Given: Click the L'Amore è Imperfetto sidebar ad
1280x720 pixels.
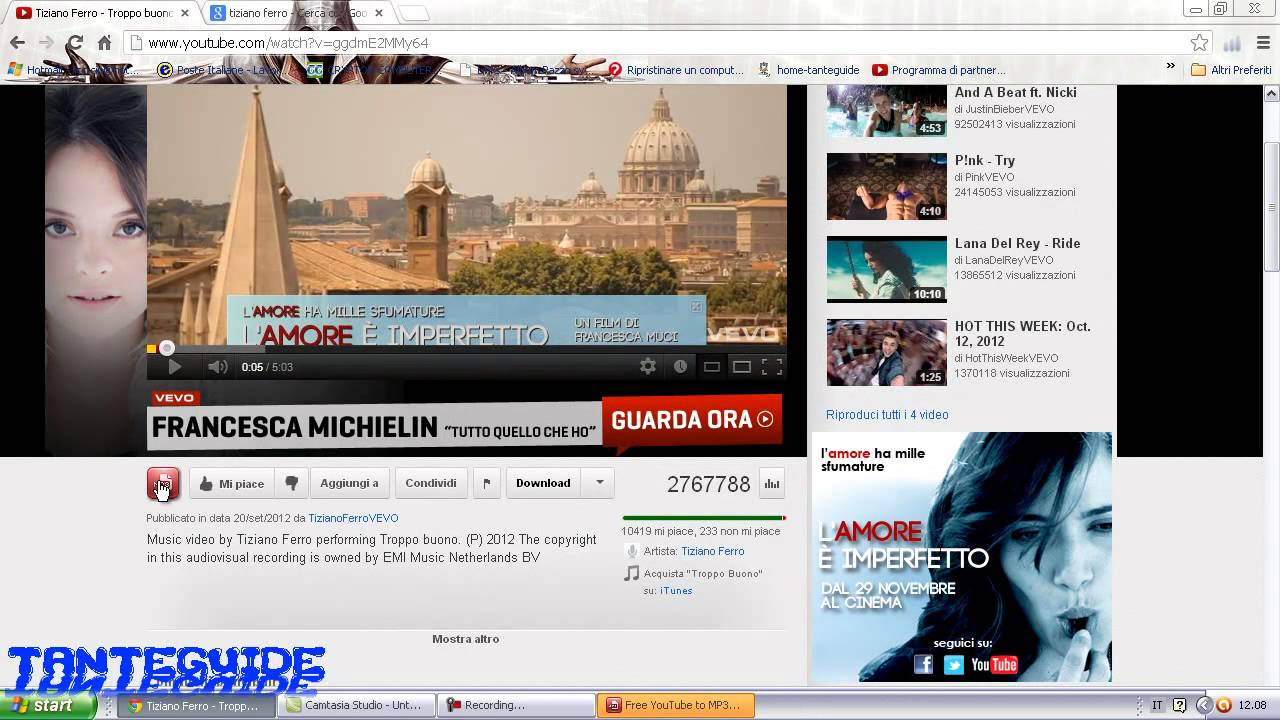Looking at the screenshot, I should (961, 557).
